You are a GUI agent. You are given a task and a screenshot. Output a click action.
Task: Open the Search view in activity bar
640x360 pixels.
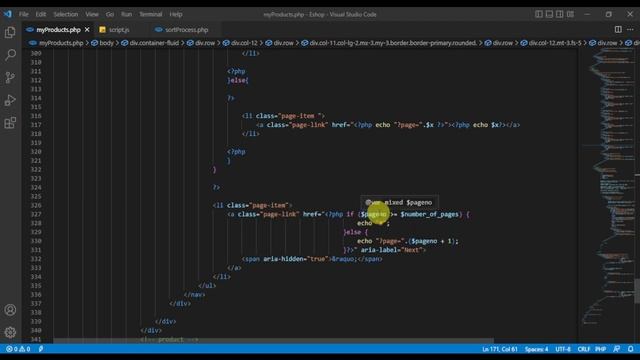[10, 55]
